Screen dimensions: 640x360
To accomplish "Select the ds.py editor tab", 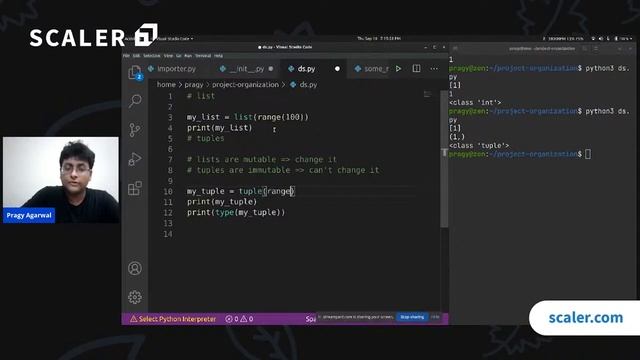I will [307, 69].
